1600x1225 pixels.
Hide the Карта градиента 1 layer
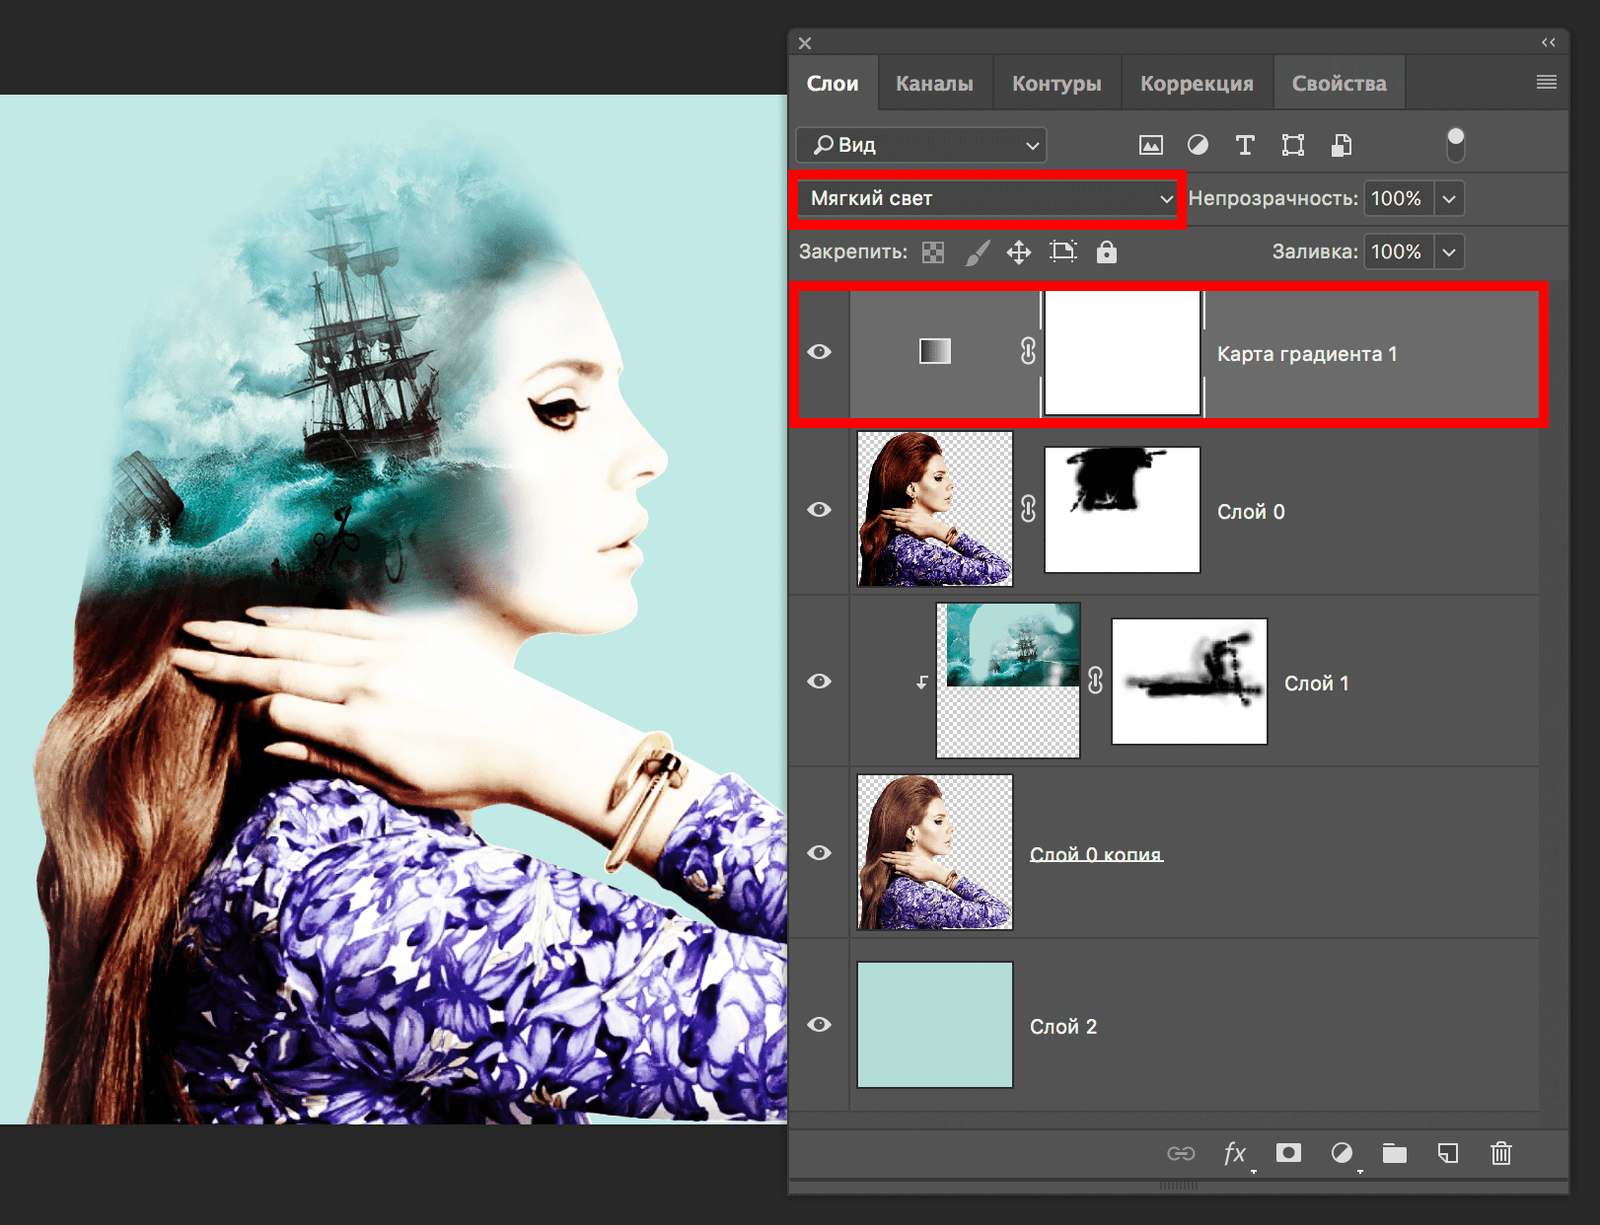[x=819, y=352]
